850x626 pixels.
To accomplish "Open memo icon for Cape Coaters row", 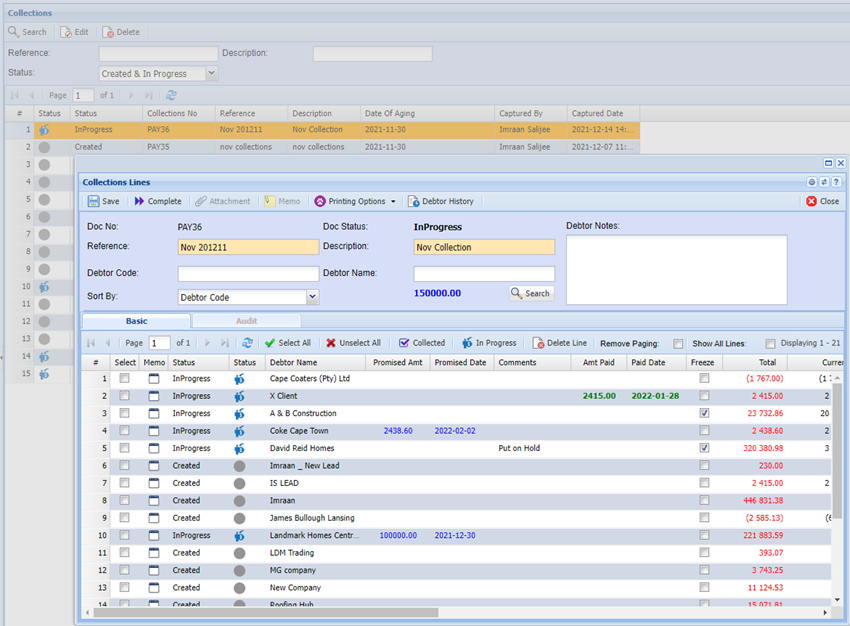I will click(x=154, y=379).
